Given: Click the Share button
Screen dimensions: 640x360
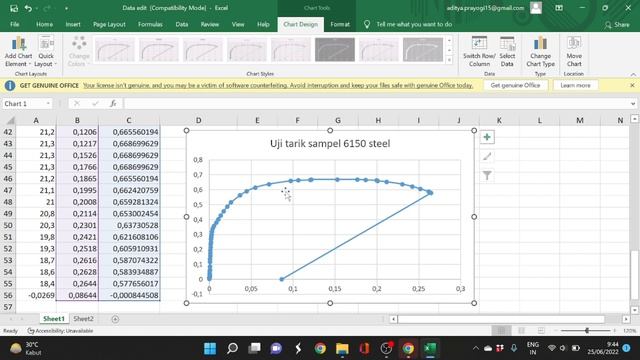Looking at the screenshot, I should coord(617,25).
